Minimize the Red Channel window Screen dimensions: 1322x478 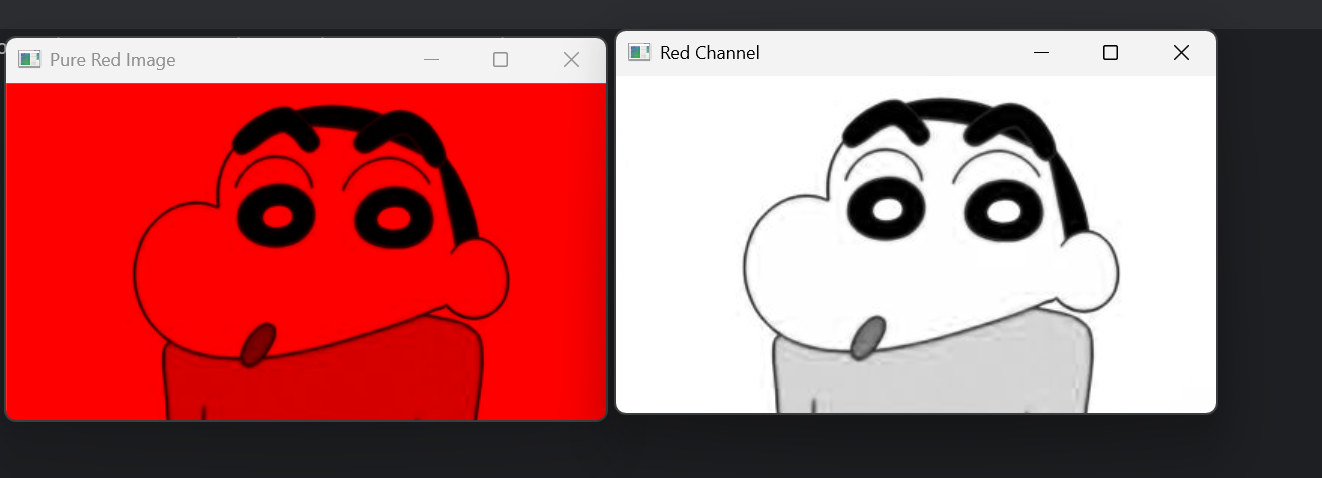coord(1041,52)
